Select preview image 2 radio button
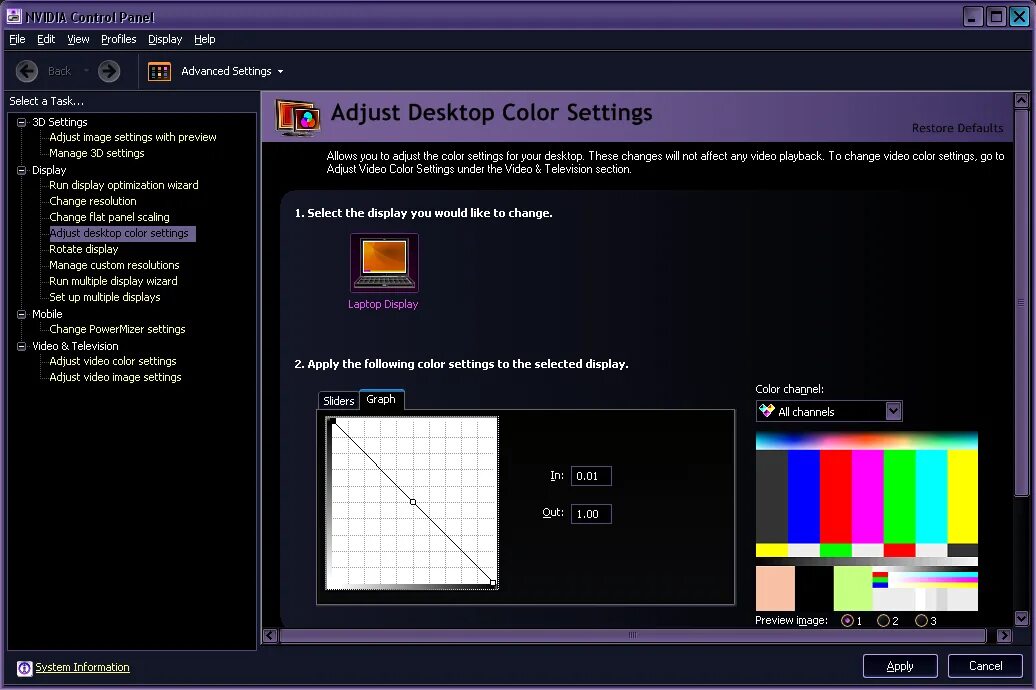Image resolution: width=1036 pixels, height=690 pixels. click(x=883, y=621)
